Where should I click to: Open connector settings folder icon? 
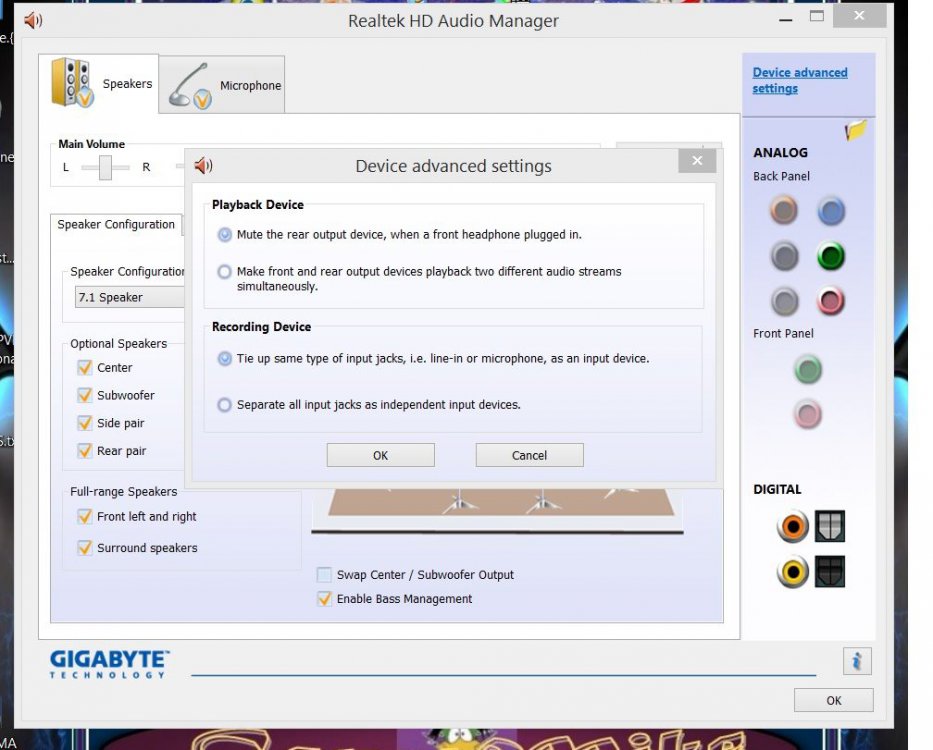point(856,130)
